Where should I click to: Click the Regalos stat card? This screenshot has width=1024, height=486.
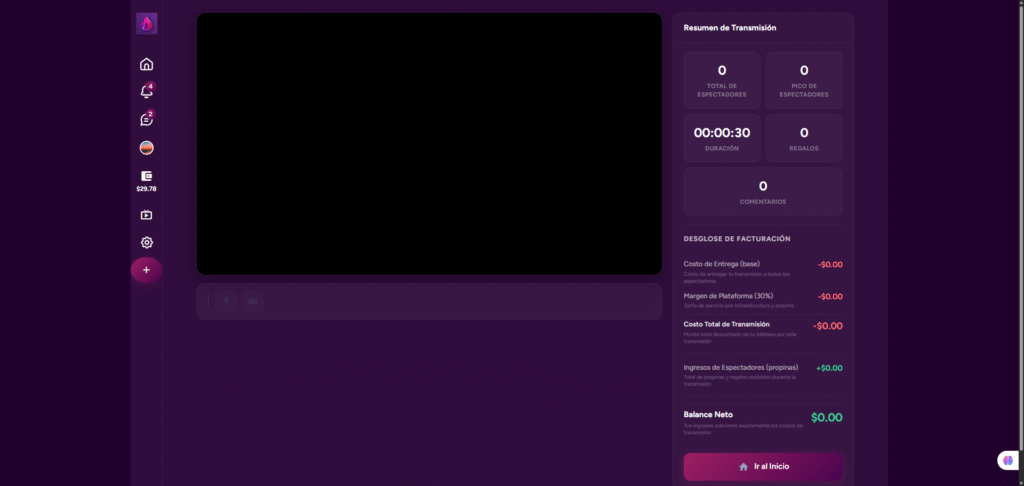click(x=803, y=138)
